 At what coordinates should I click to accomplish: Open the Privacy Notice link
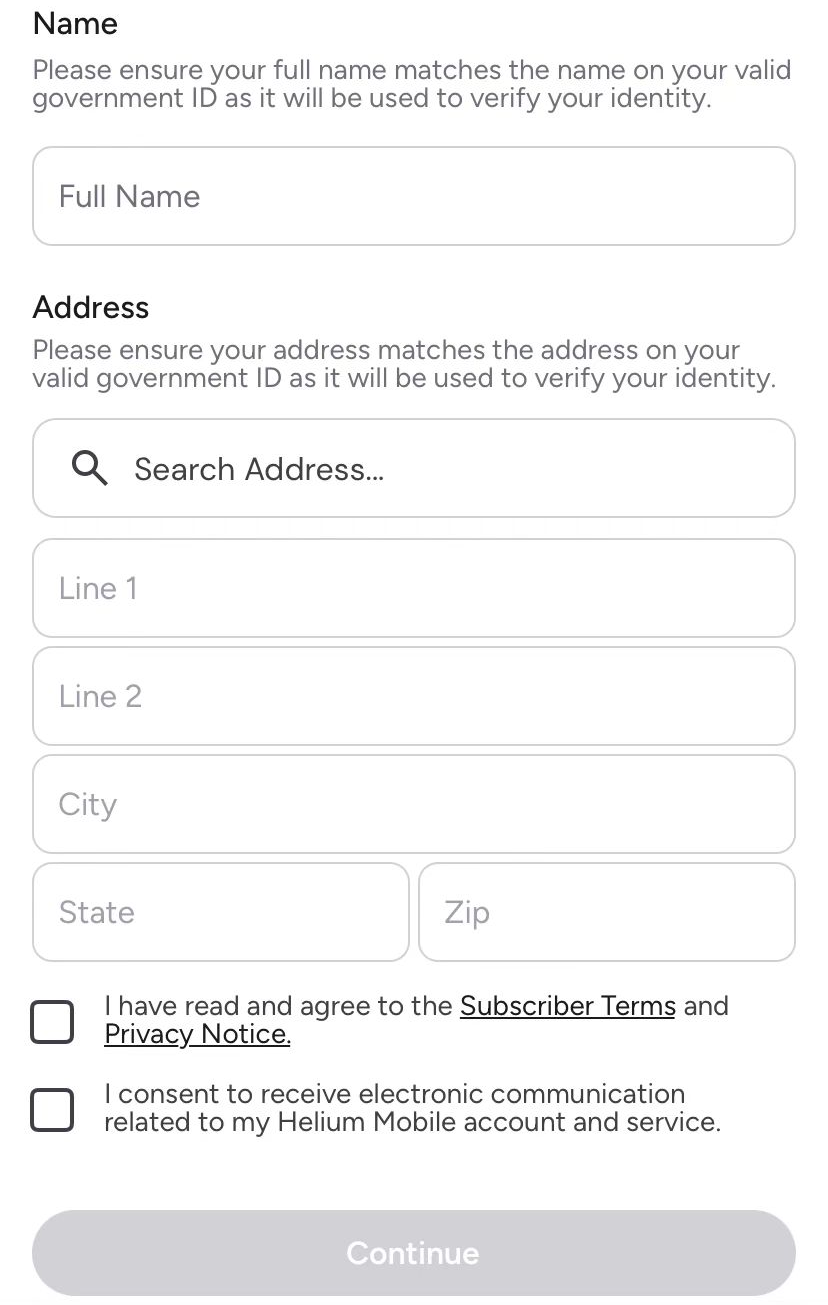click(x=197, y=1034)
